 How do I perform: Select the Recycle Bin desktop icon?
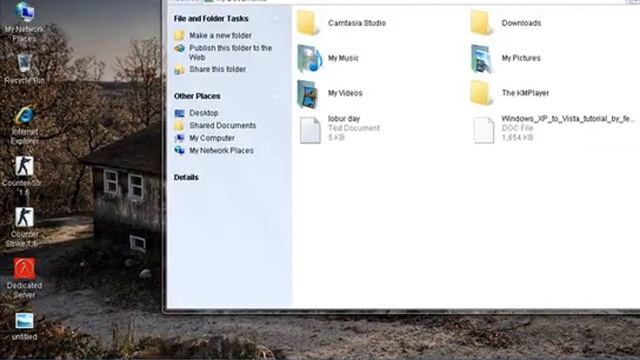[24, 69]
